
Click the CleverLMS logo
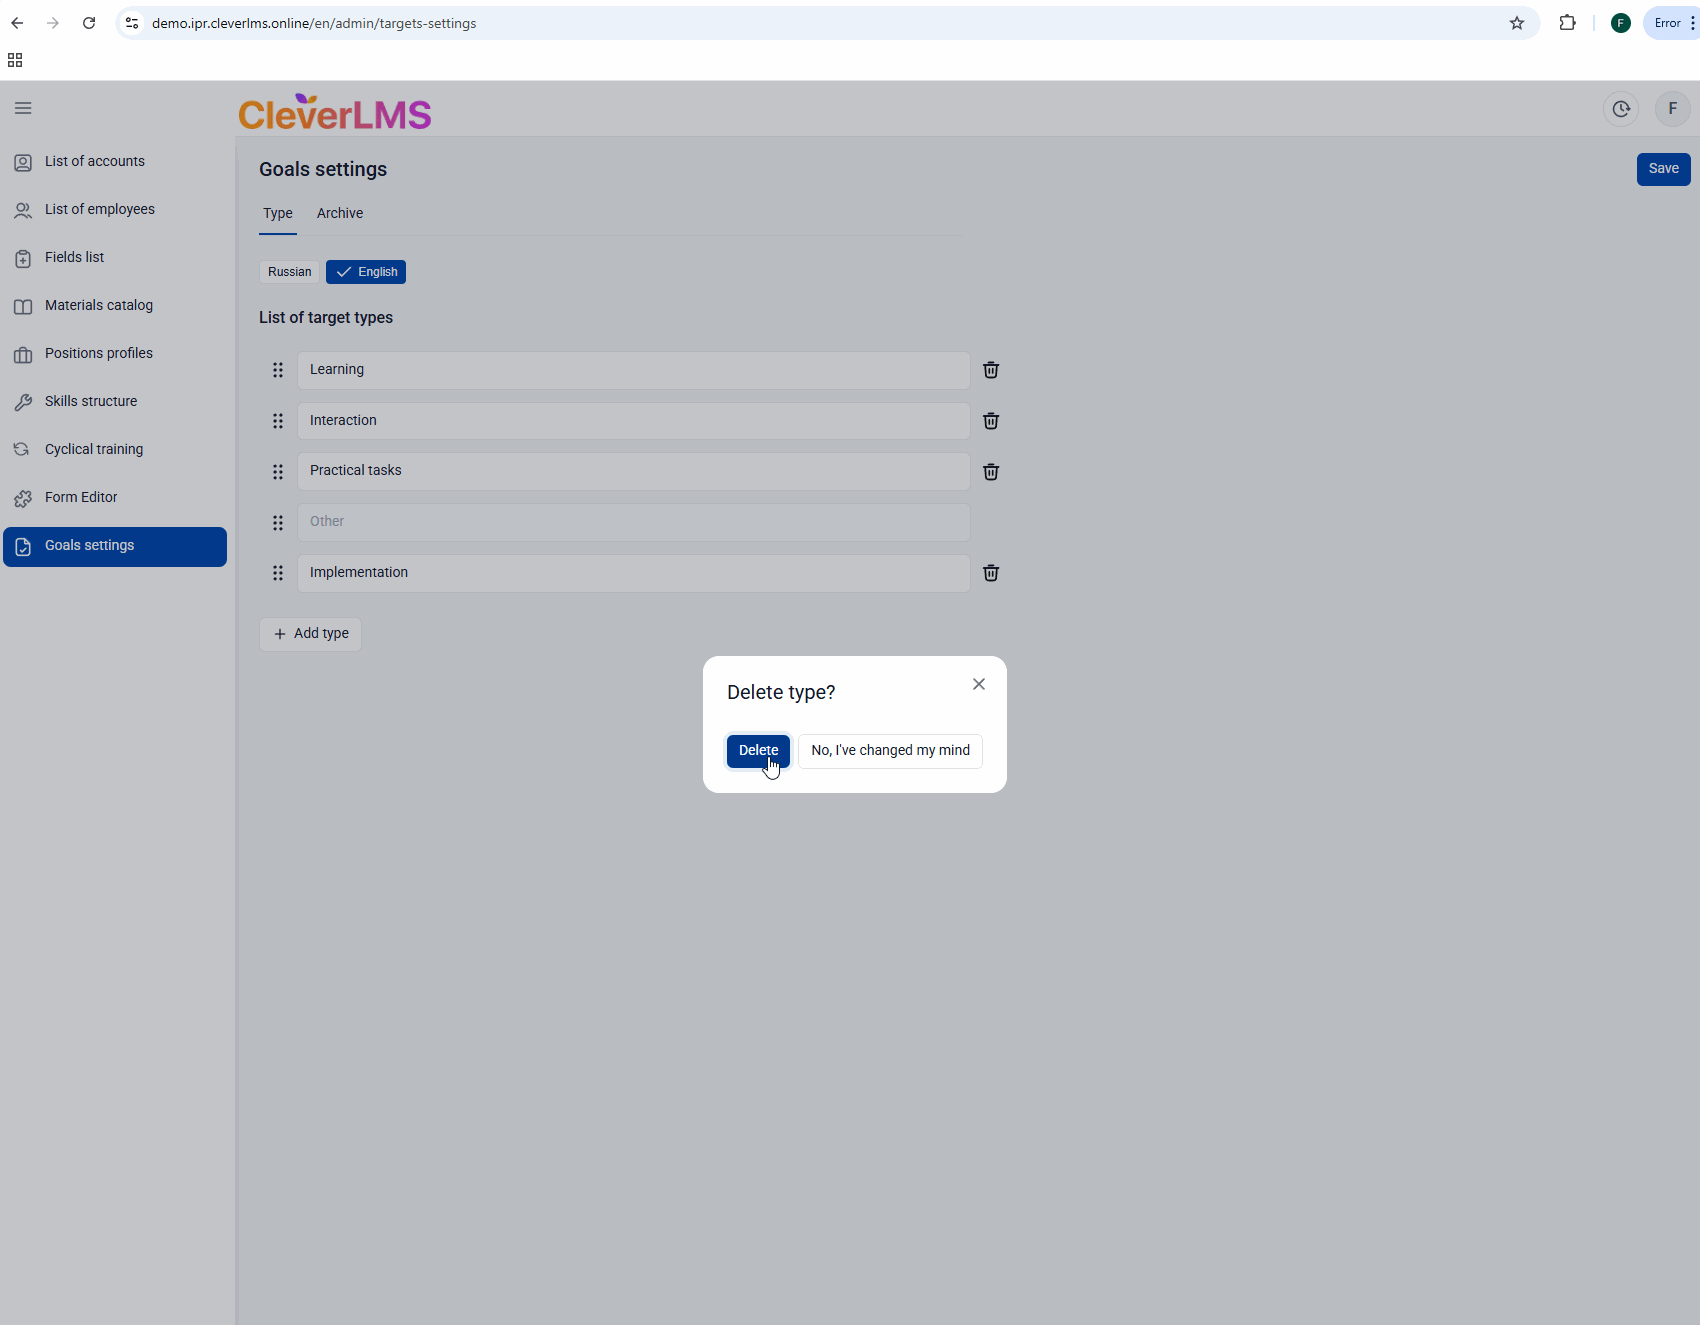tap(335, 113)
